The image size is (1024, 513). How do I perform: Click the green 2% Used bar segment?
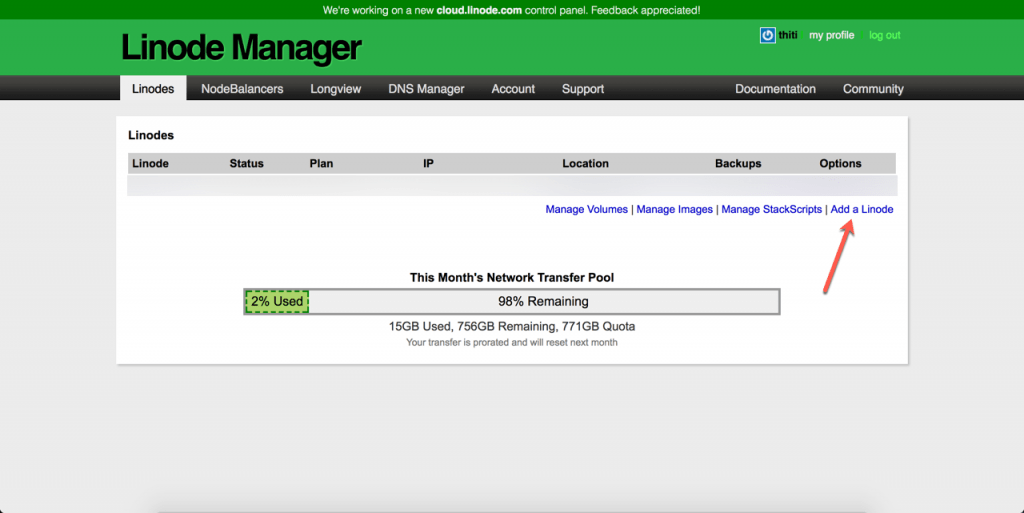277,301
